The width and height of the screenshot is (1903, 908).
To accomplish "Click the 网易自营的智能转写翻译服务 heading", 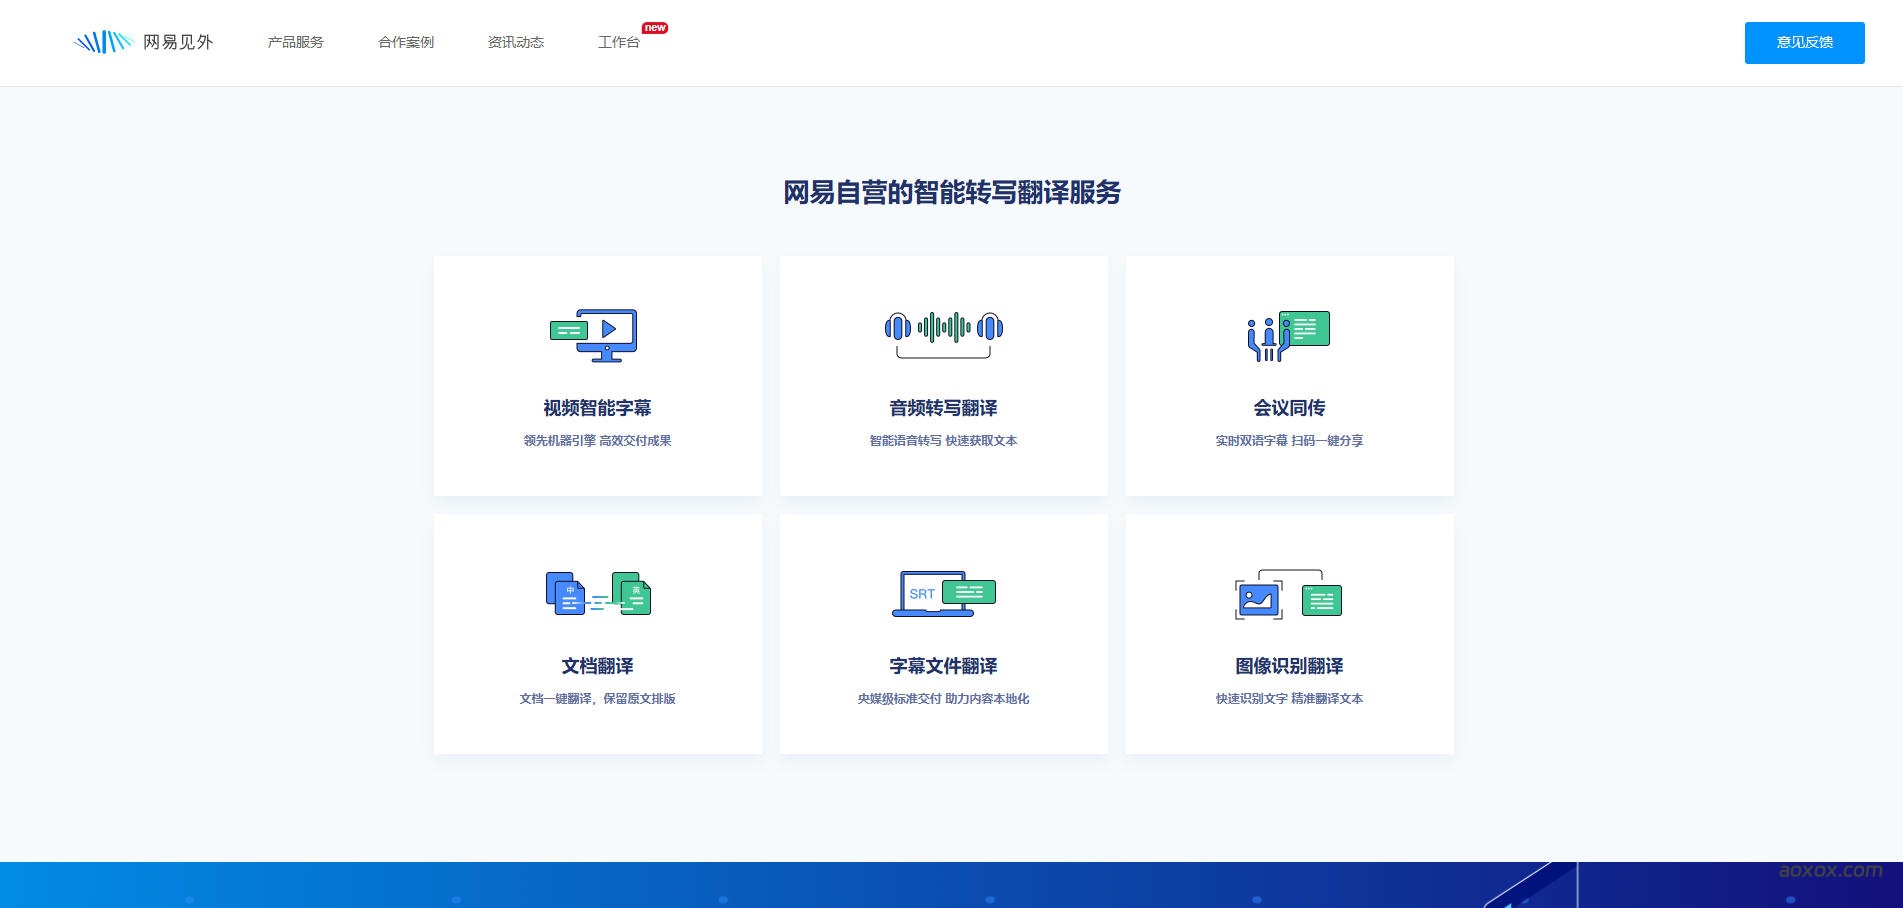I will point(951,192).
